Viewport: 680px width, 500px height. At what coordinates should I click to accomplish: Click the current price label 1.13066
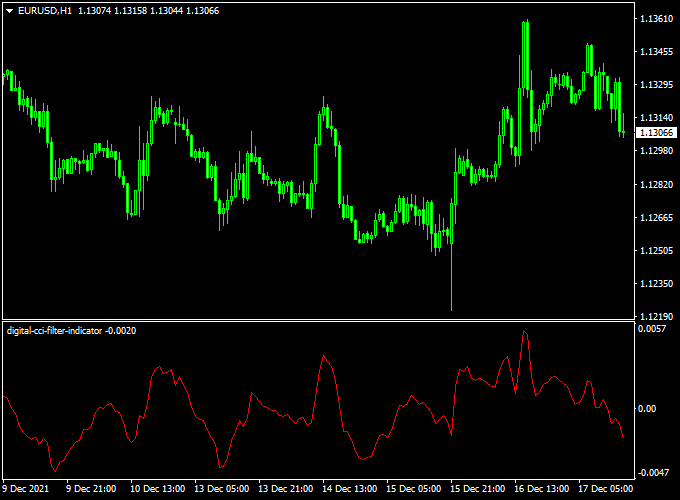(656, 133)
